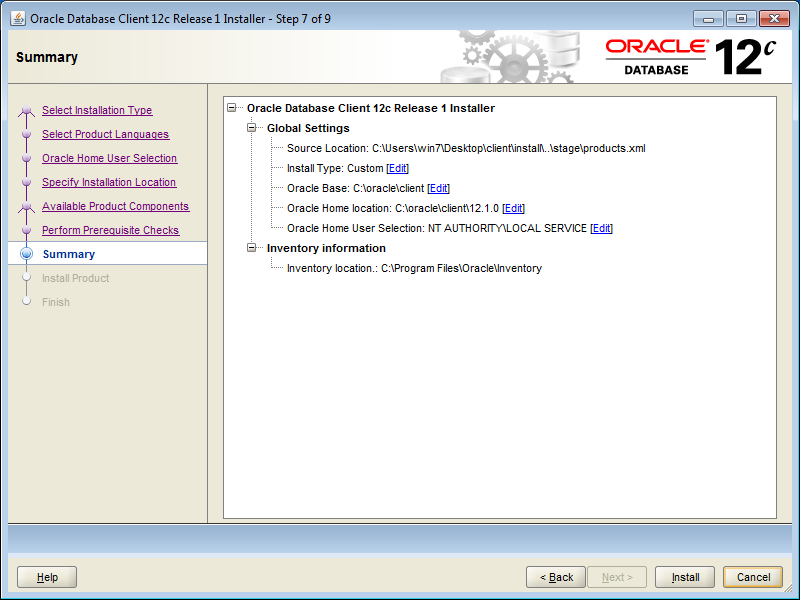Maximize the installer window
Screen dimensions: 800x600
(741, 19)
